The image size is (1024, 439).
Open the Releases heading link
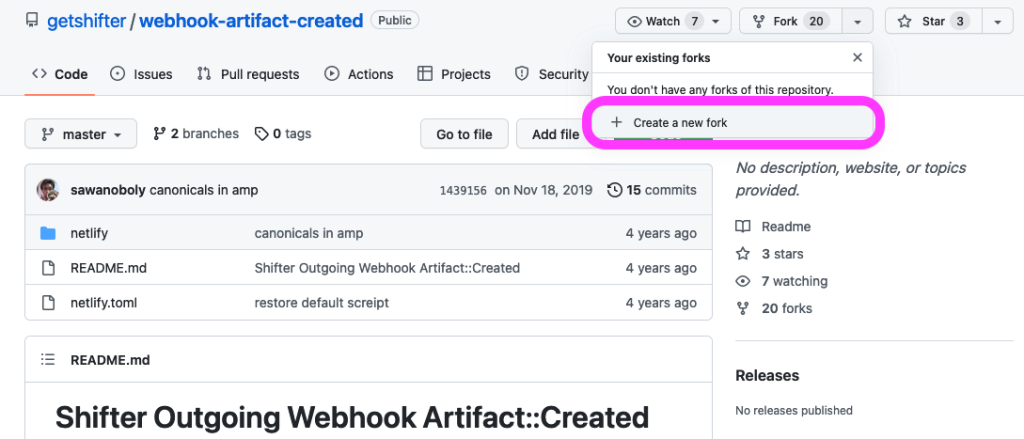tap(767, 376)
